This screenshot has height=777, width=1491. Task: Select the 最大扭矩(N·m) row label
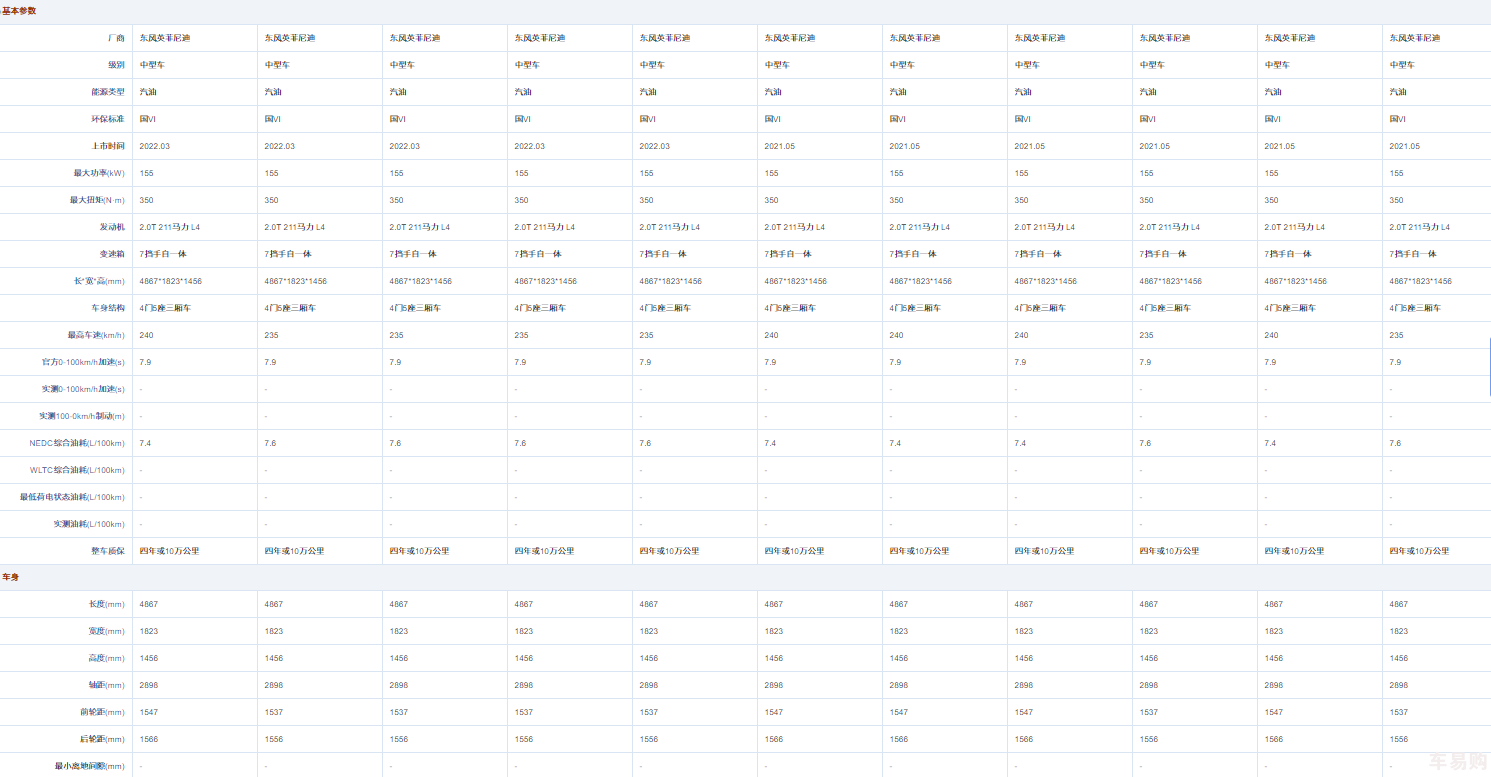[x=97, y=200]
